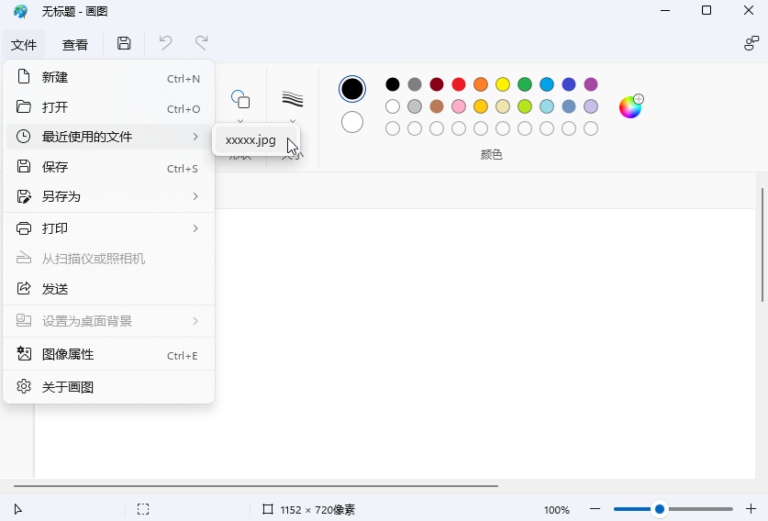Click the shapes tool icon
768x521 pixels.
[x=240, y=99]
